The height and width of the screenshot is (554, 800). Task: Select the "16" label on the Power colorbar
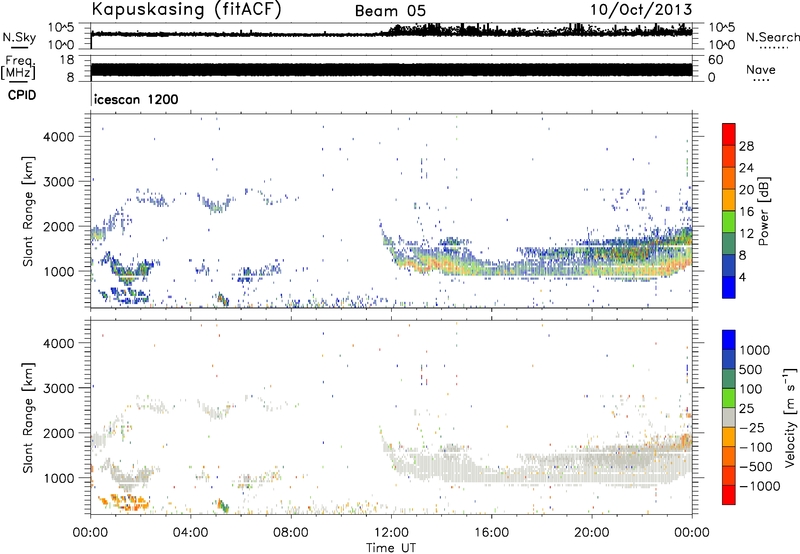(746, 212)
